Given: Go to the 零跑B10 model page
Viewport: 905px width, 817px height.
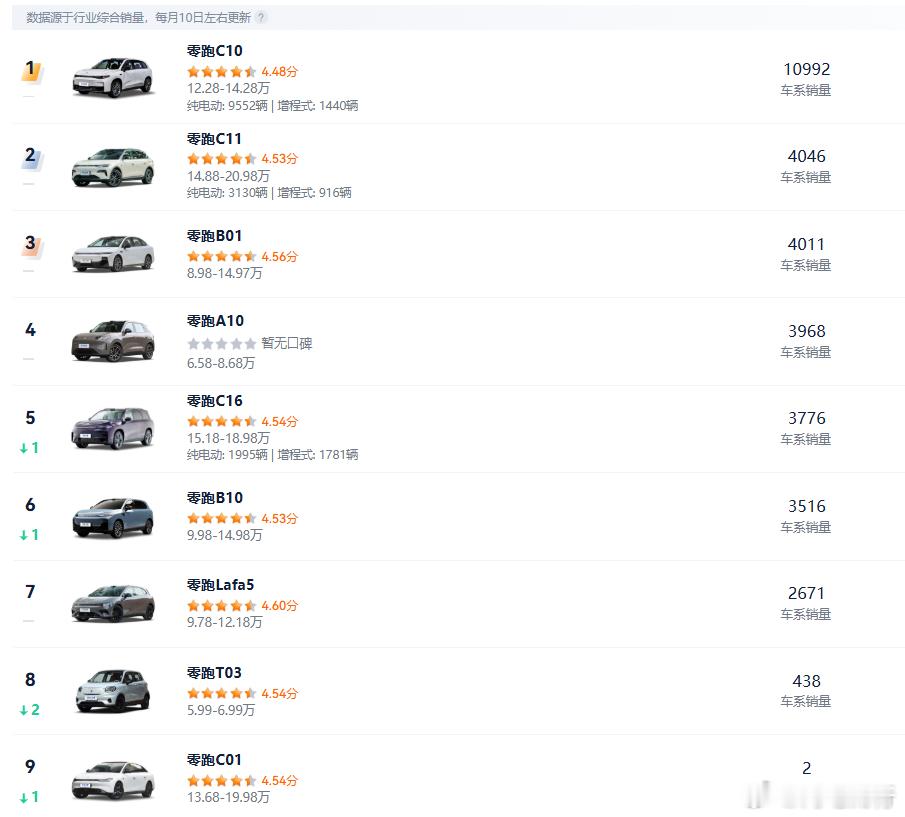Looking at the screenshot, I should pyautogui.click(x=214, y=498).
